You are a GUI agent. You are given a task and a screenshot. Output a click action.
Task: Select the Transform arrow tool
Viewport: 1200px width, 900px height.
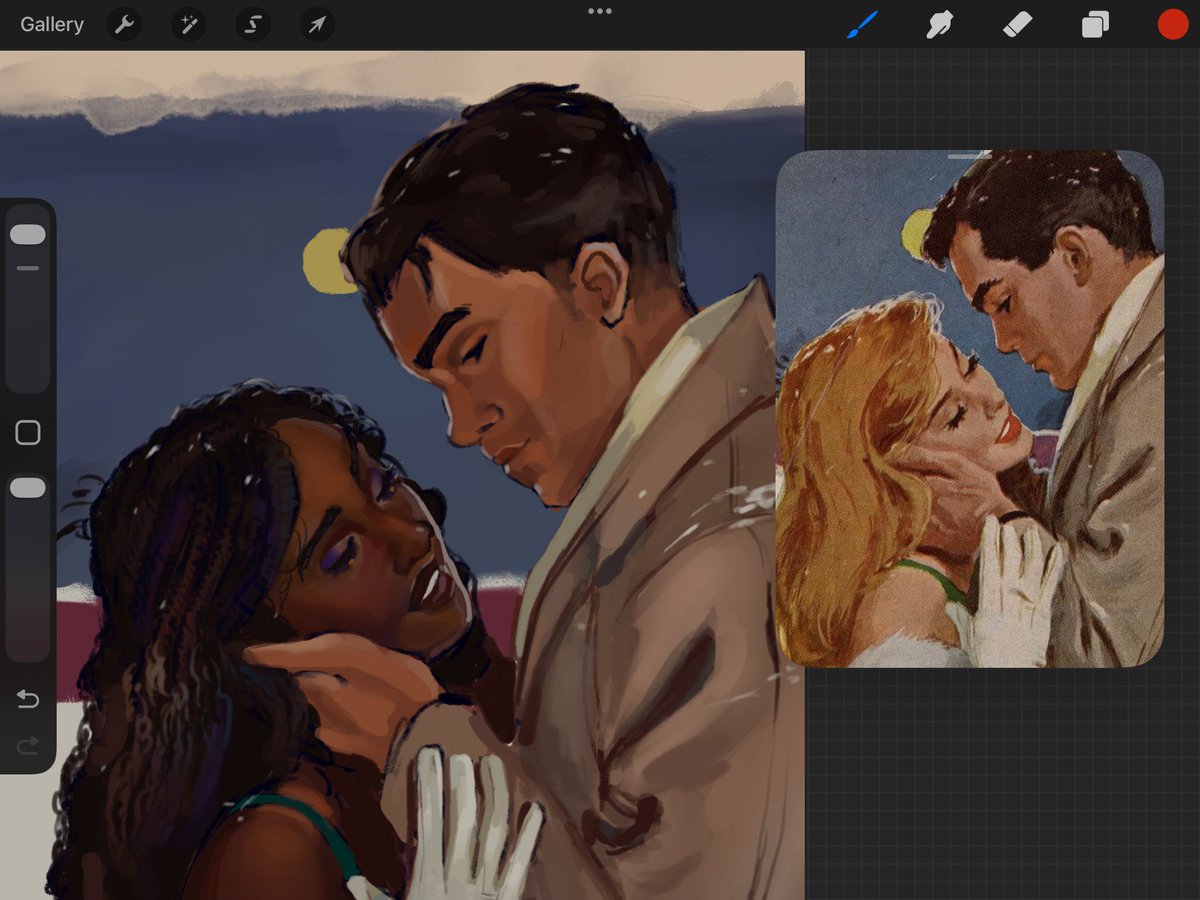pyautogui.click(x=316, y=24)
